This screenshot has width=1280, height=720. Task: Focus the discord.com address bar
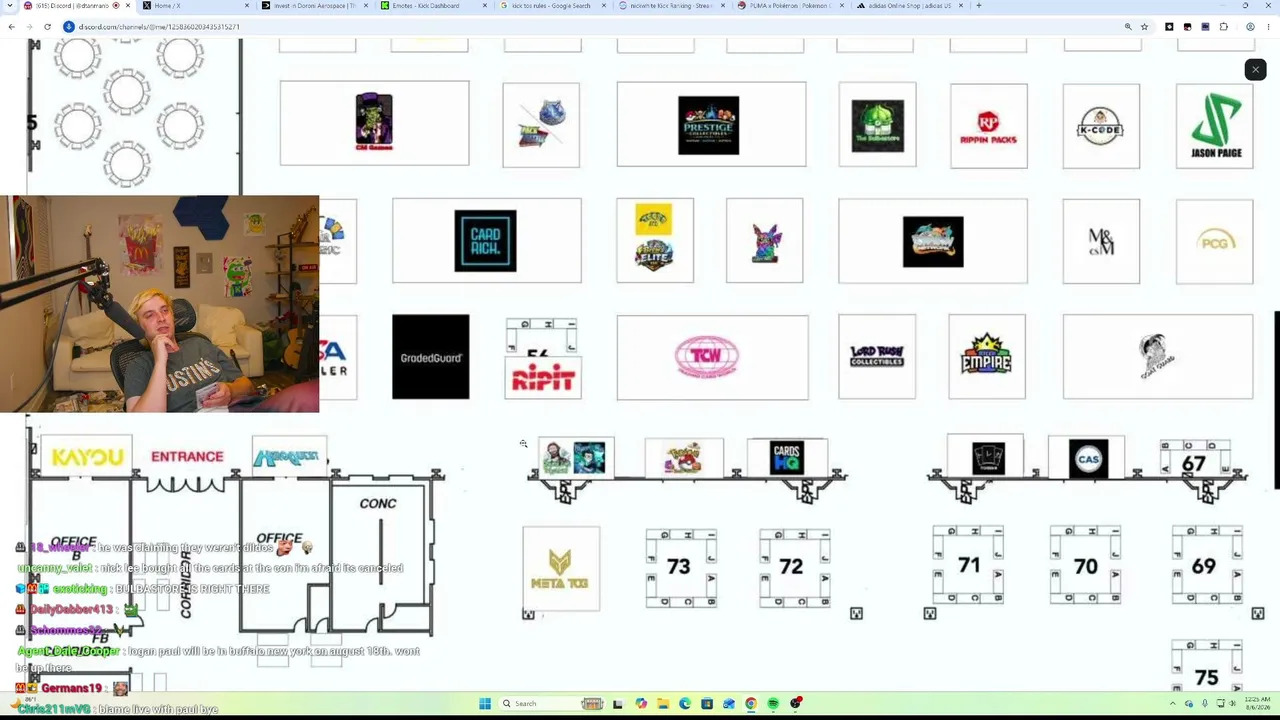click(x=590, y=27)
